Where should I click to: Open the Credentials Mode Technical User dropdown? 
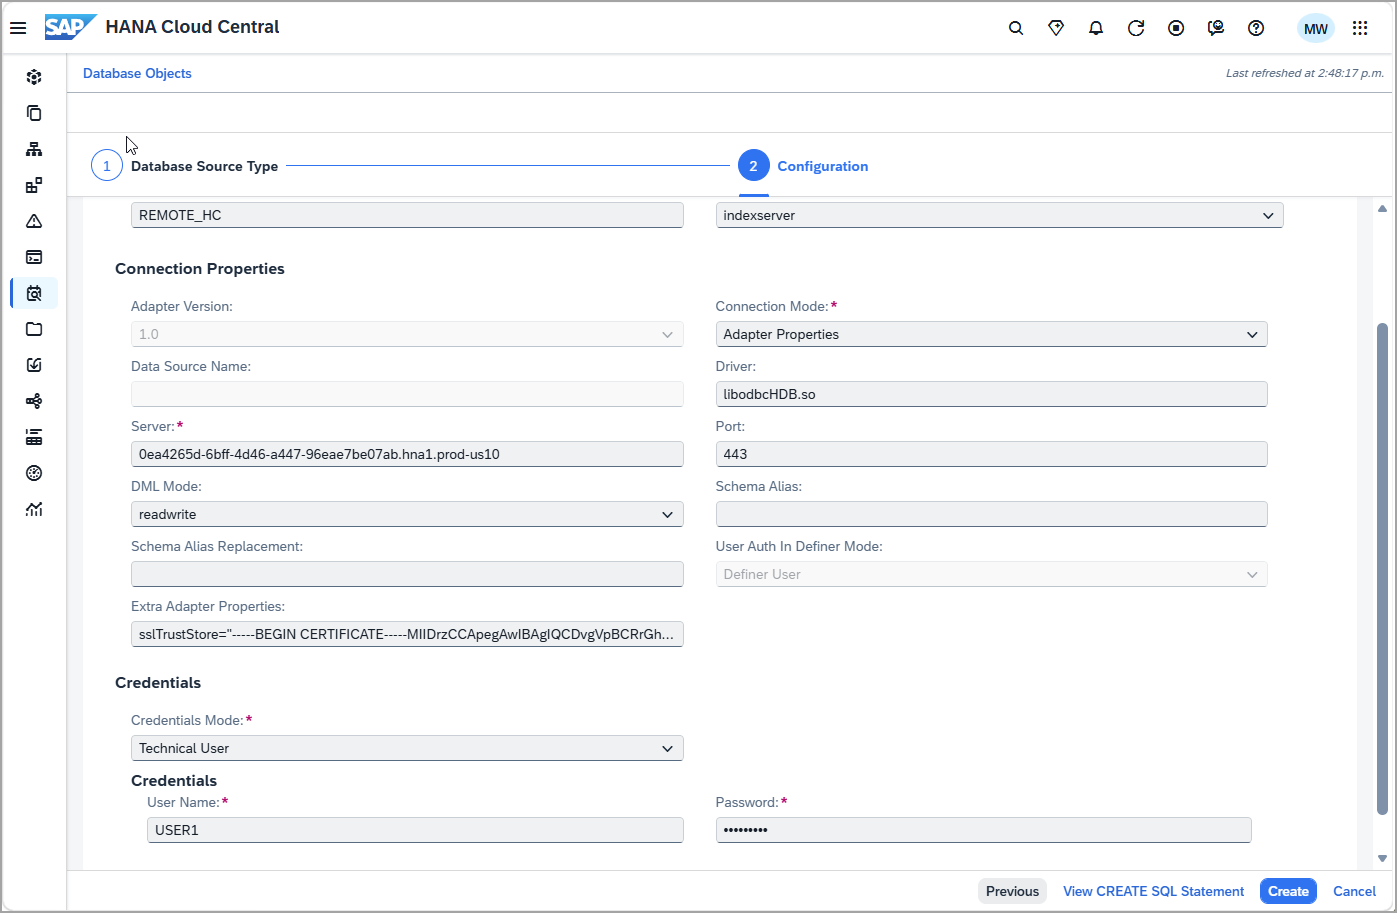[x=407, y=748]
